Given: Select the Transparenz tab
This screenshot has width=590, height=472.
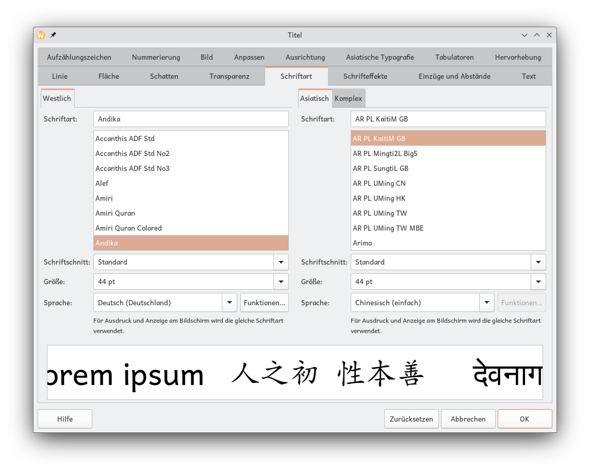Looking at the screenshot, I should pyautogui.click(x=229, y=76).
